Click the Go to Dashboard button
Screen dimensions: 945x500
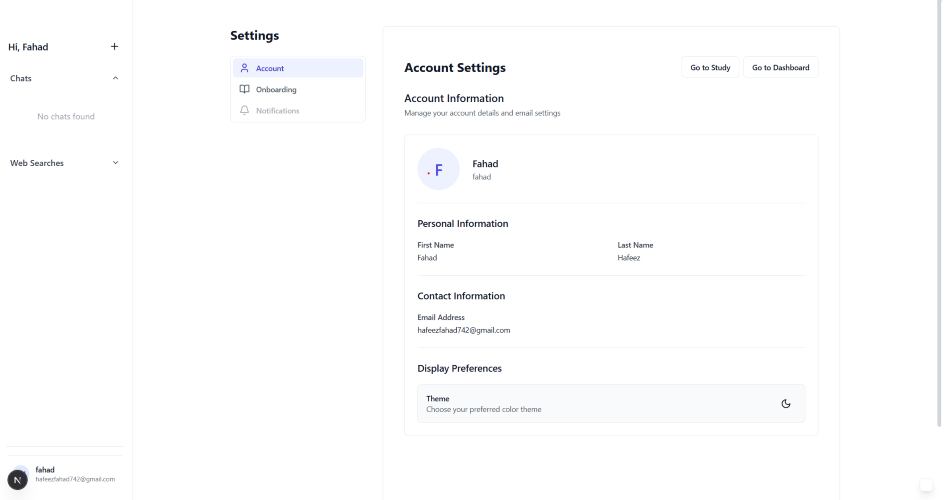coord(780,67)
